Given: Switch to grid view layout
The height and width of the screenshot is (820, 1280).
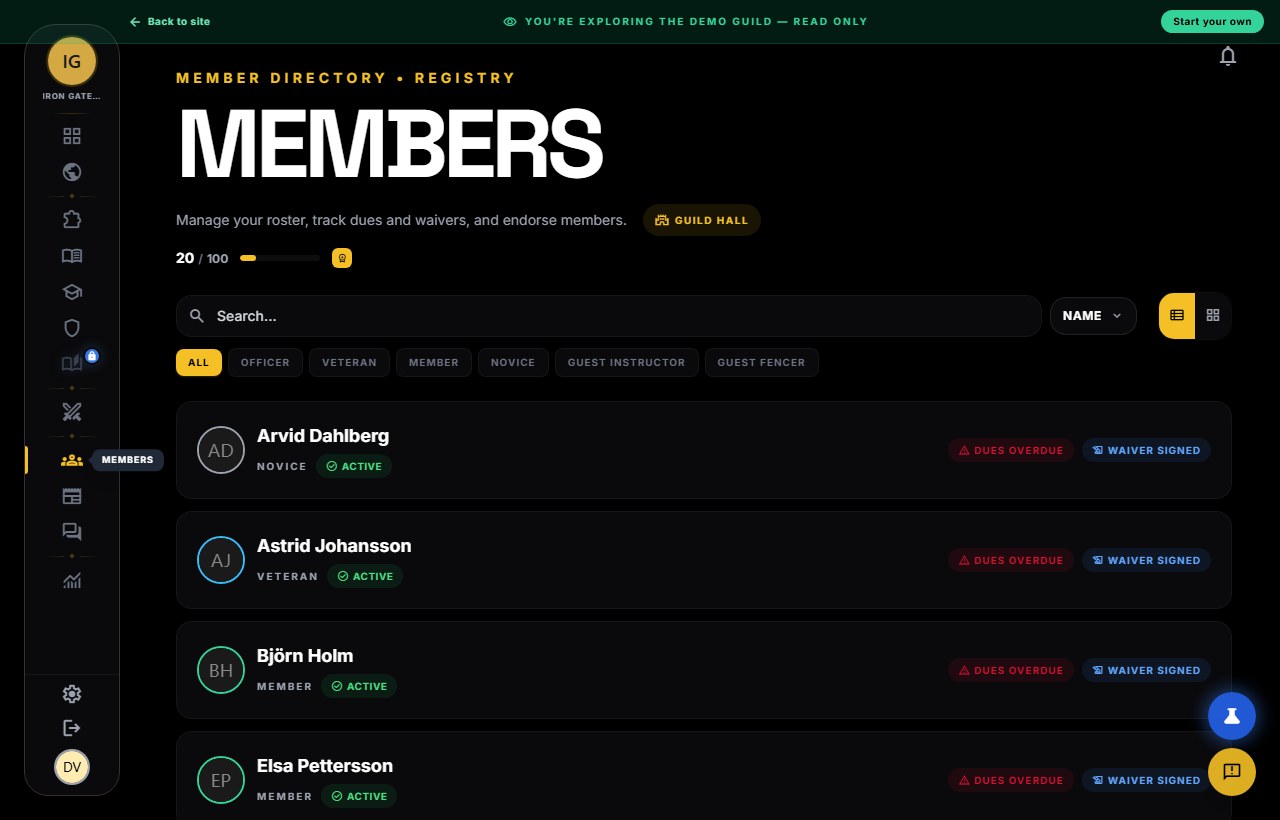Looking at the screenshot, I should (1213, 315).
